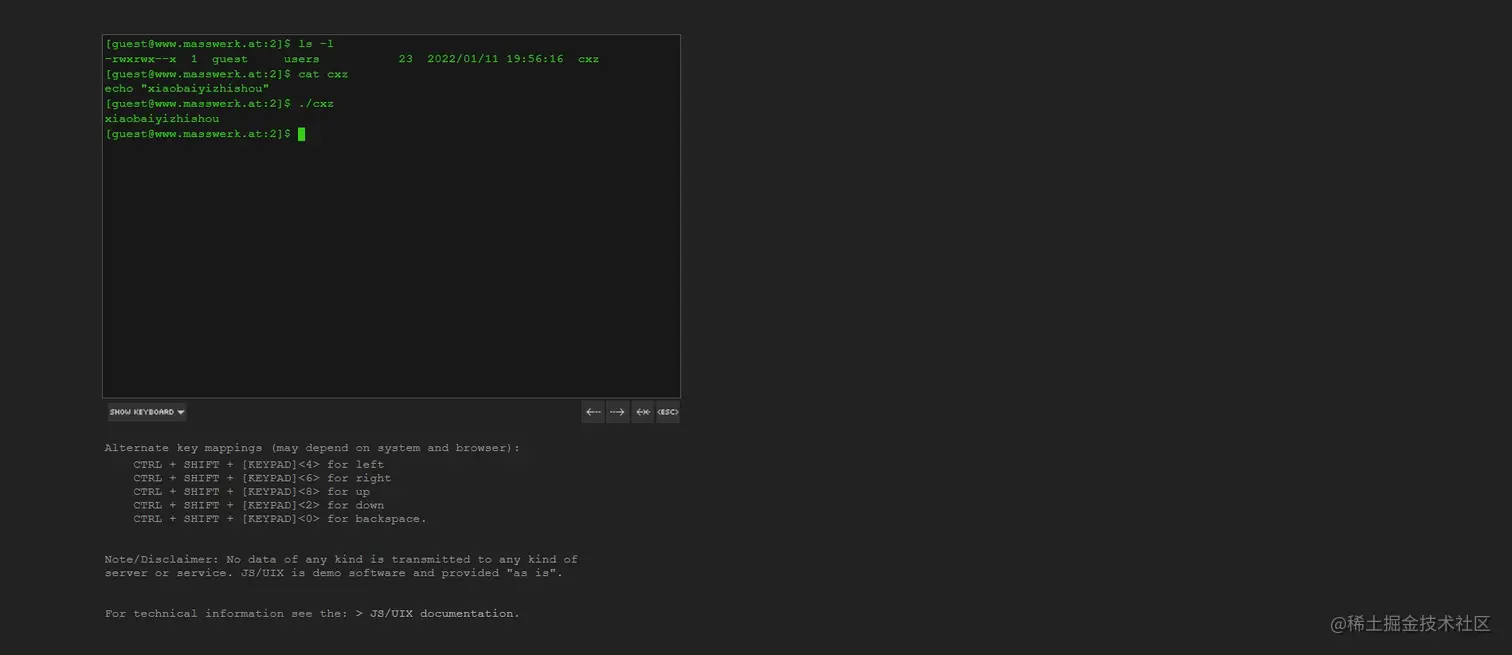This screenshot has height=655, width=1512.
Task: Click the '[KEYPAD]<4> for left' line
Action: coord(259,465)
